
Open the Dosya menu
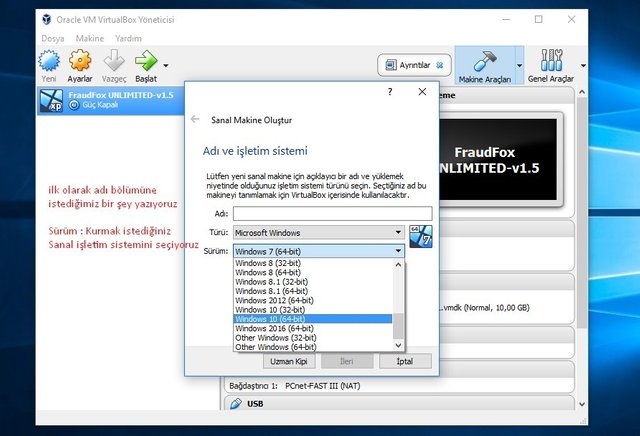click(53, 38)
